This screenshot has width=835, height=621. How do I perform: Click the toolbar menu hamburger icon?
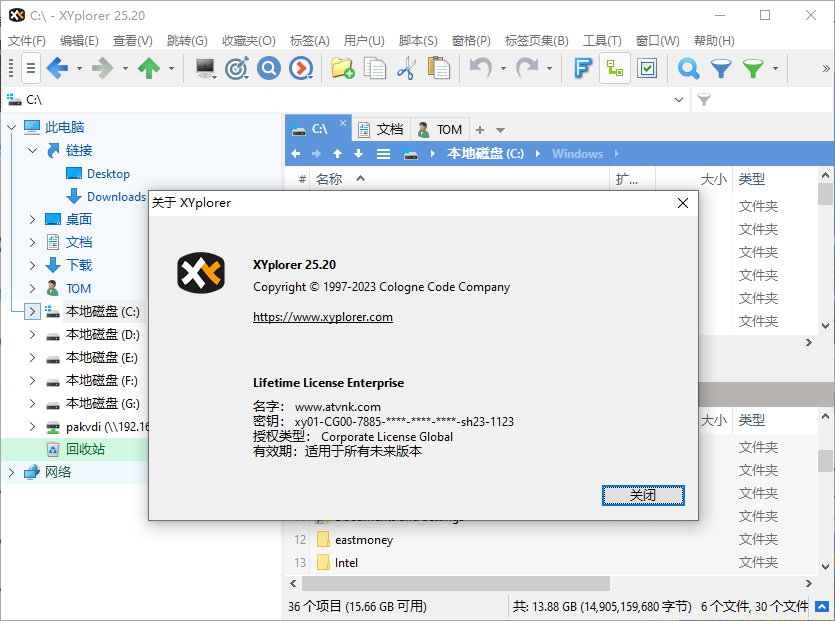[x=31, y=68]
